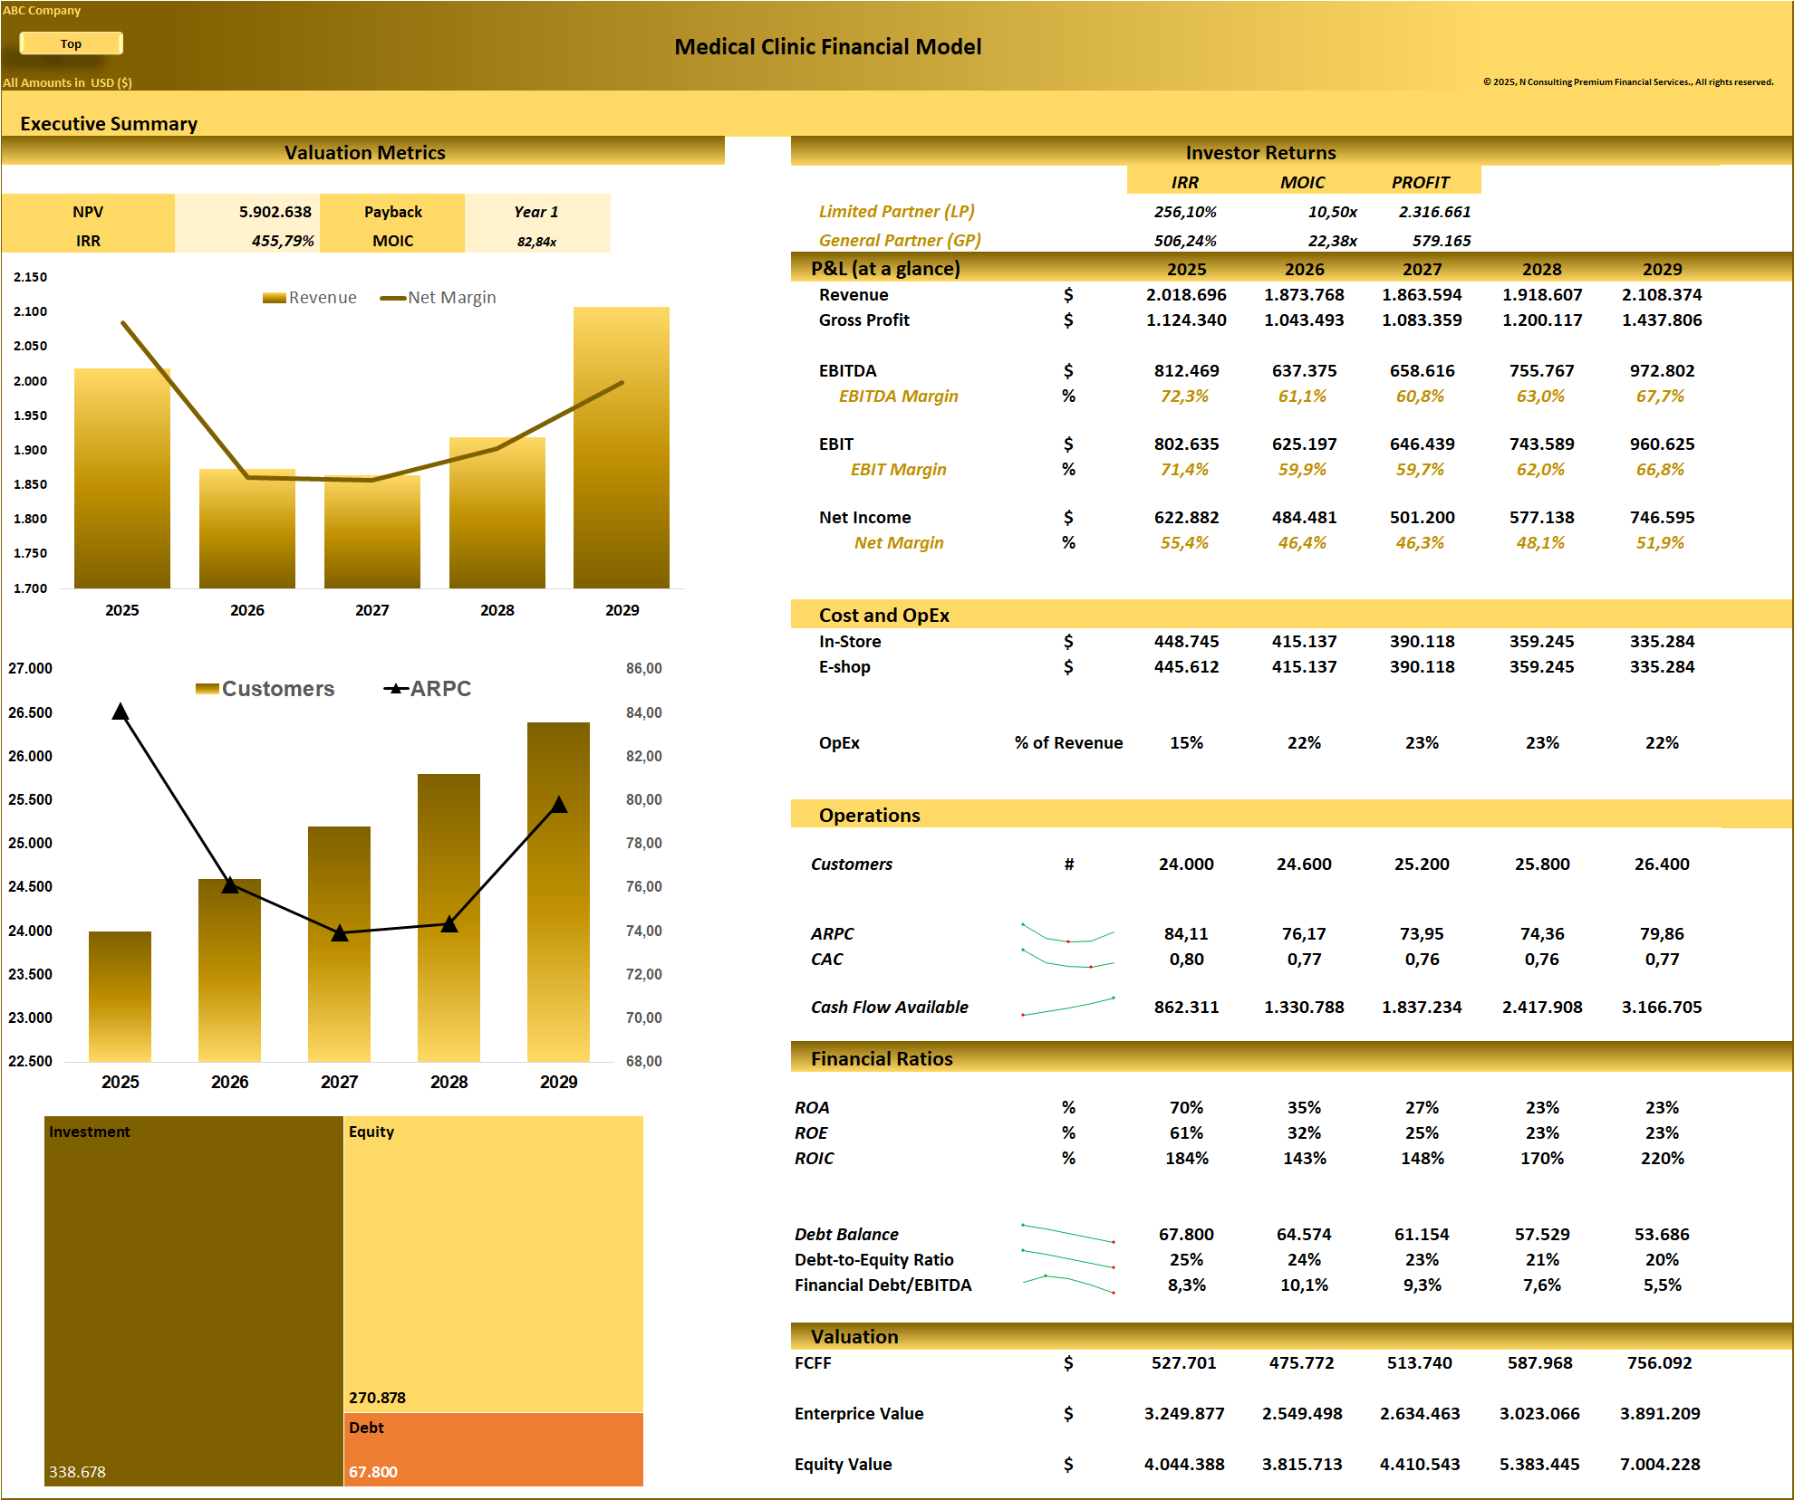Open the Executive Summary tab
The height and width of the screenshot is (1500, 1795).
coord(110,123)
